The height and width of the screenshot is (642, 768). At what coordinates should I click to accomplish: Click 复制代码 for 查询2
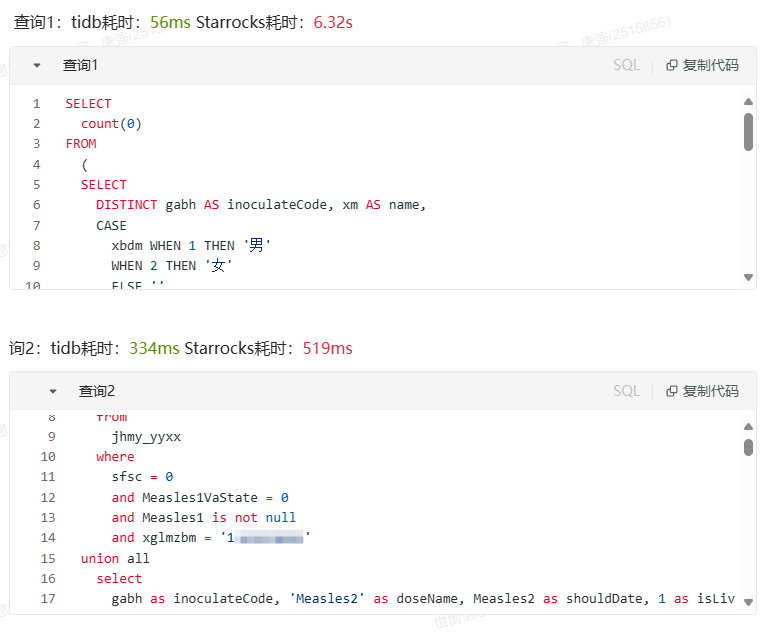[710, 391]
